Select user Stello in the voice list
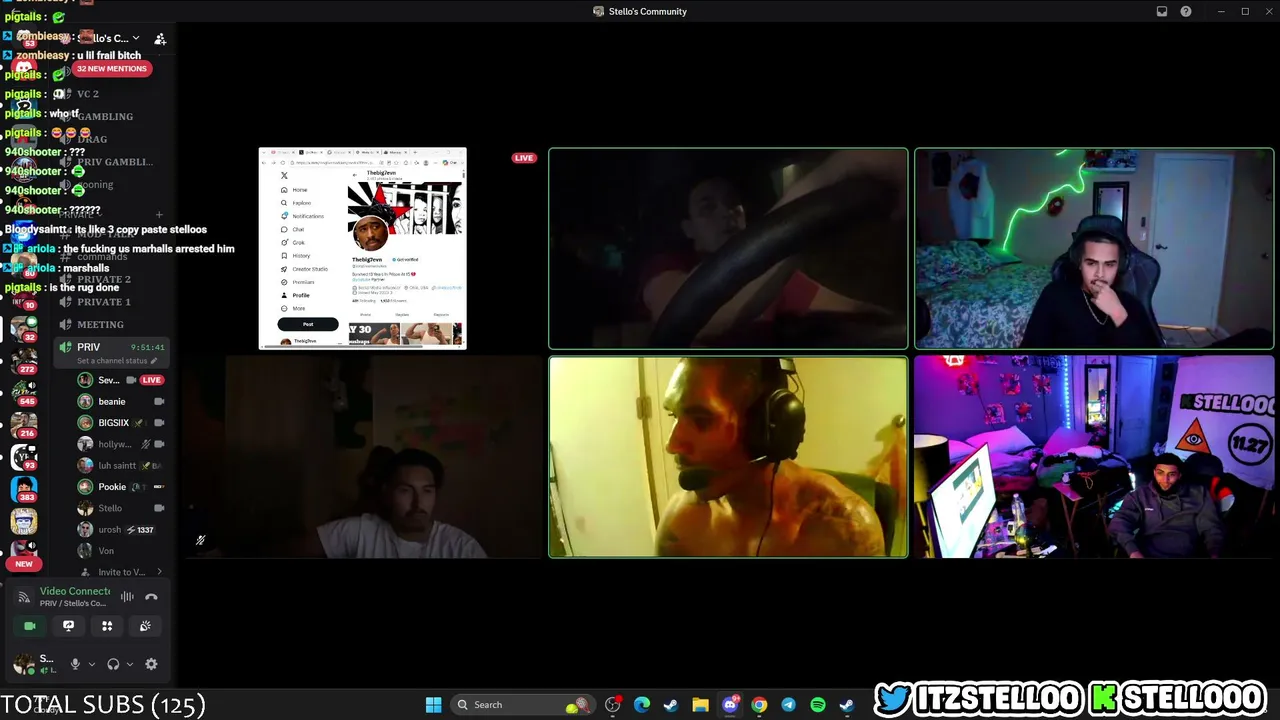 tap(121, 508)
